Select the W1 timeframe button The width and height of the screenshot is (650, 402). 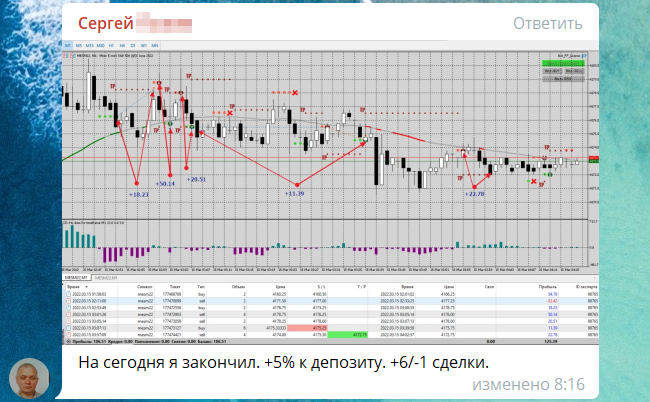click(144, 46)
